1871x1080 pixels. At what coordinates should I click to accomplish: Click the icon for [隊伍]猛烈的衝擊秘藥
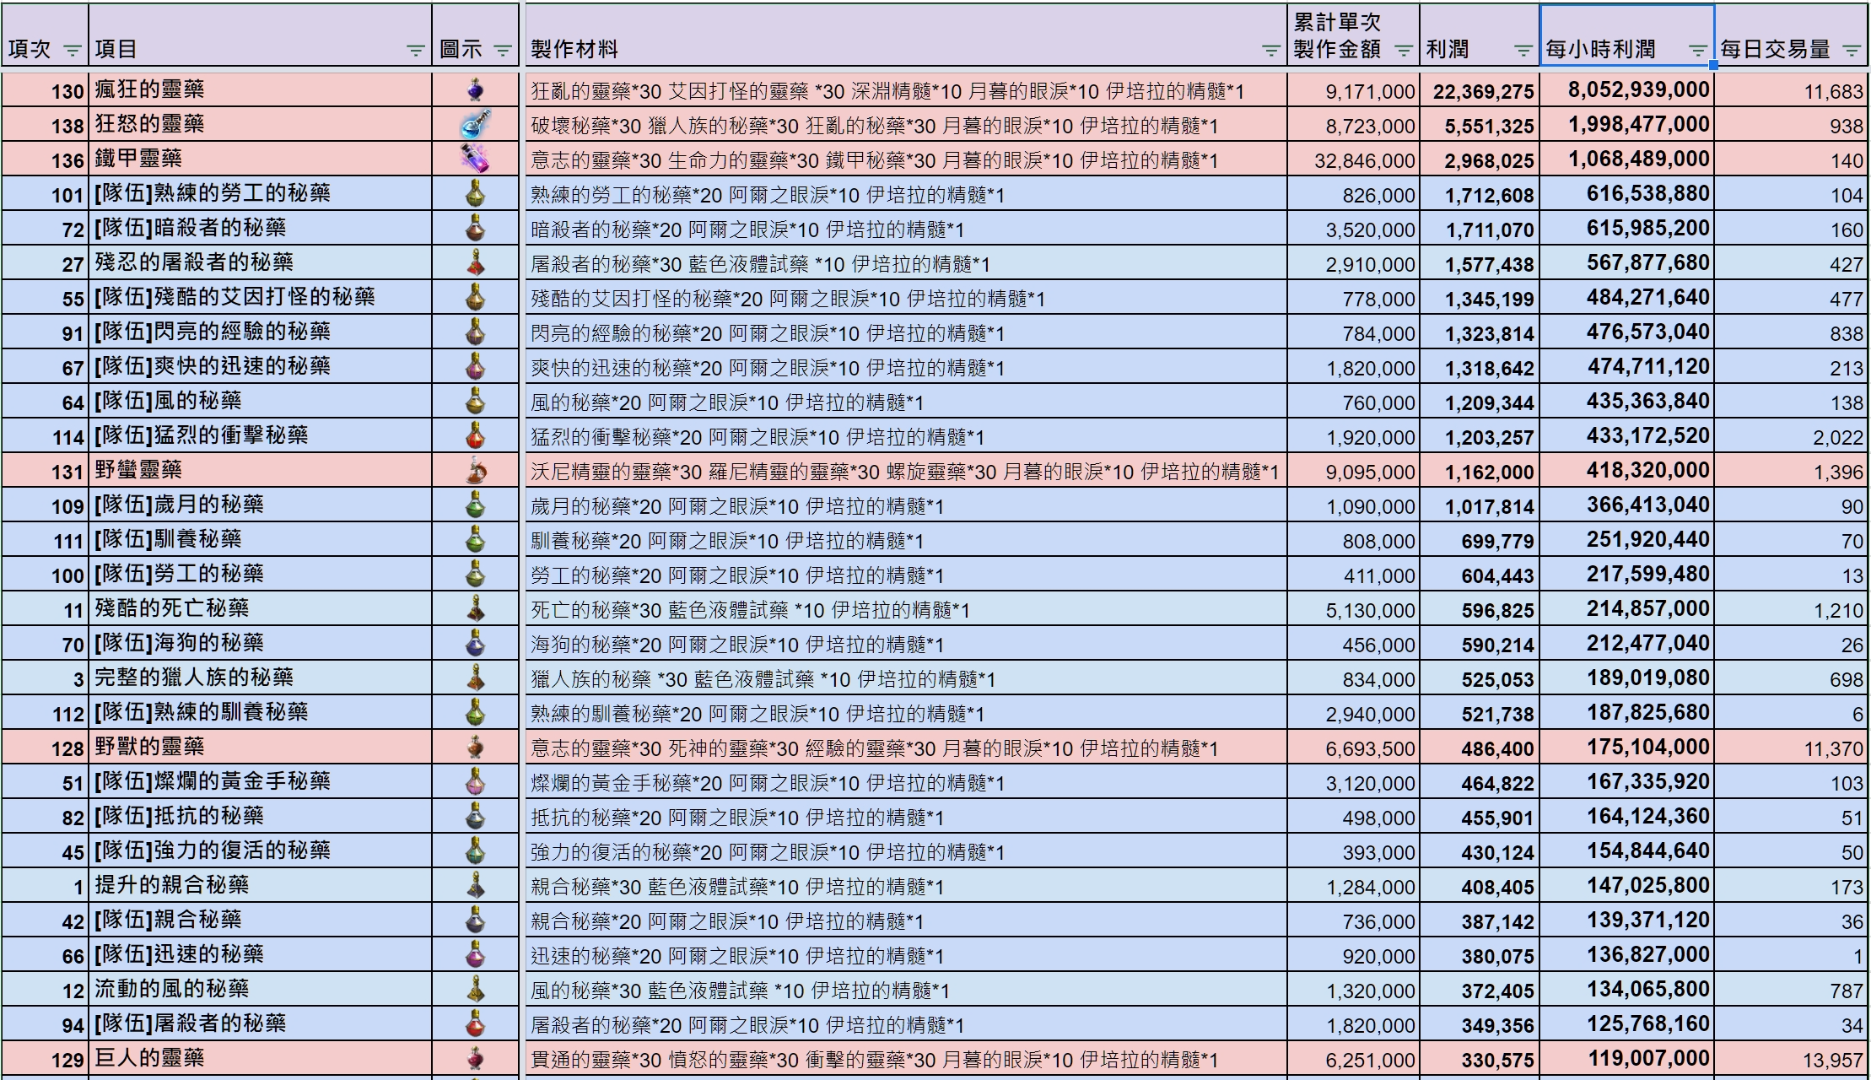point(476,436)
